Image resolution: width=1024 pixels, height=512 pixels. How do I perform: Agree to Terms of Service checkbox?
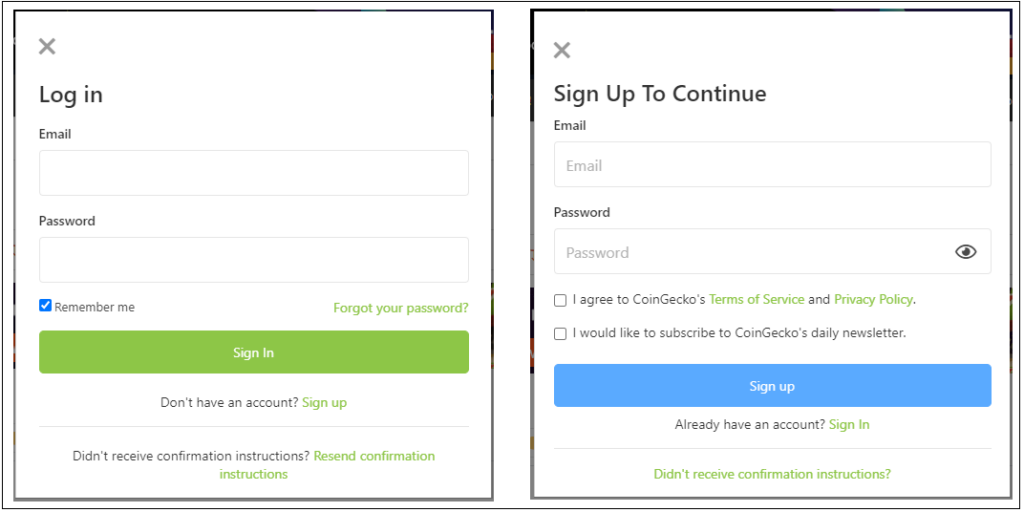click(x=560, y=300)
